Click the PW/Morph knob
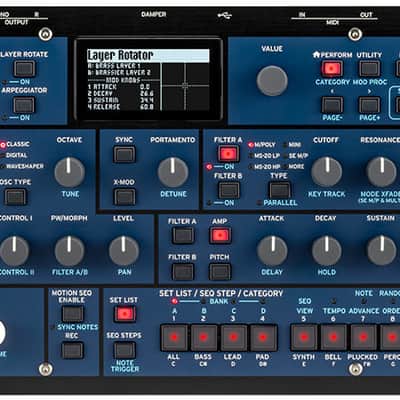The height and width of the screenshot is (400, 400). (x=69, y=251)
